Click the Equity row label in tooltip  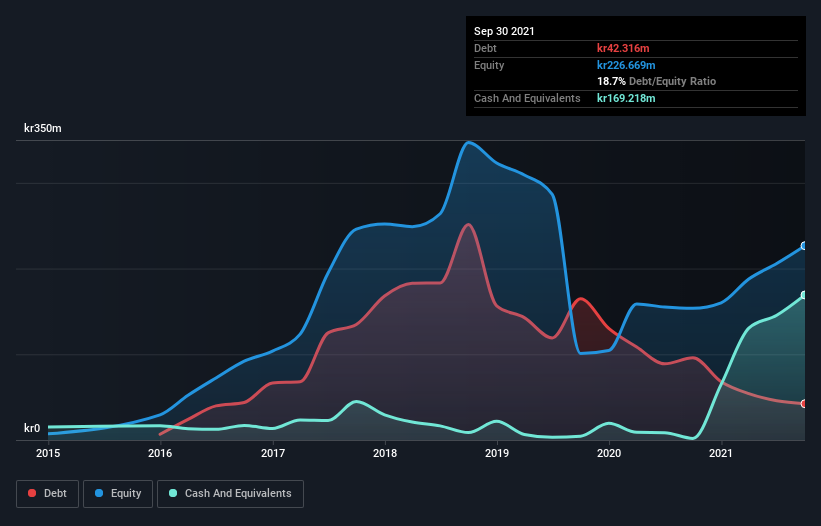point(489,65)
